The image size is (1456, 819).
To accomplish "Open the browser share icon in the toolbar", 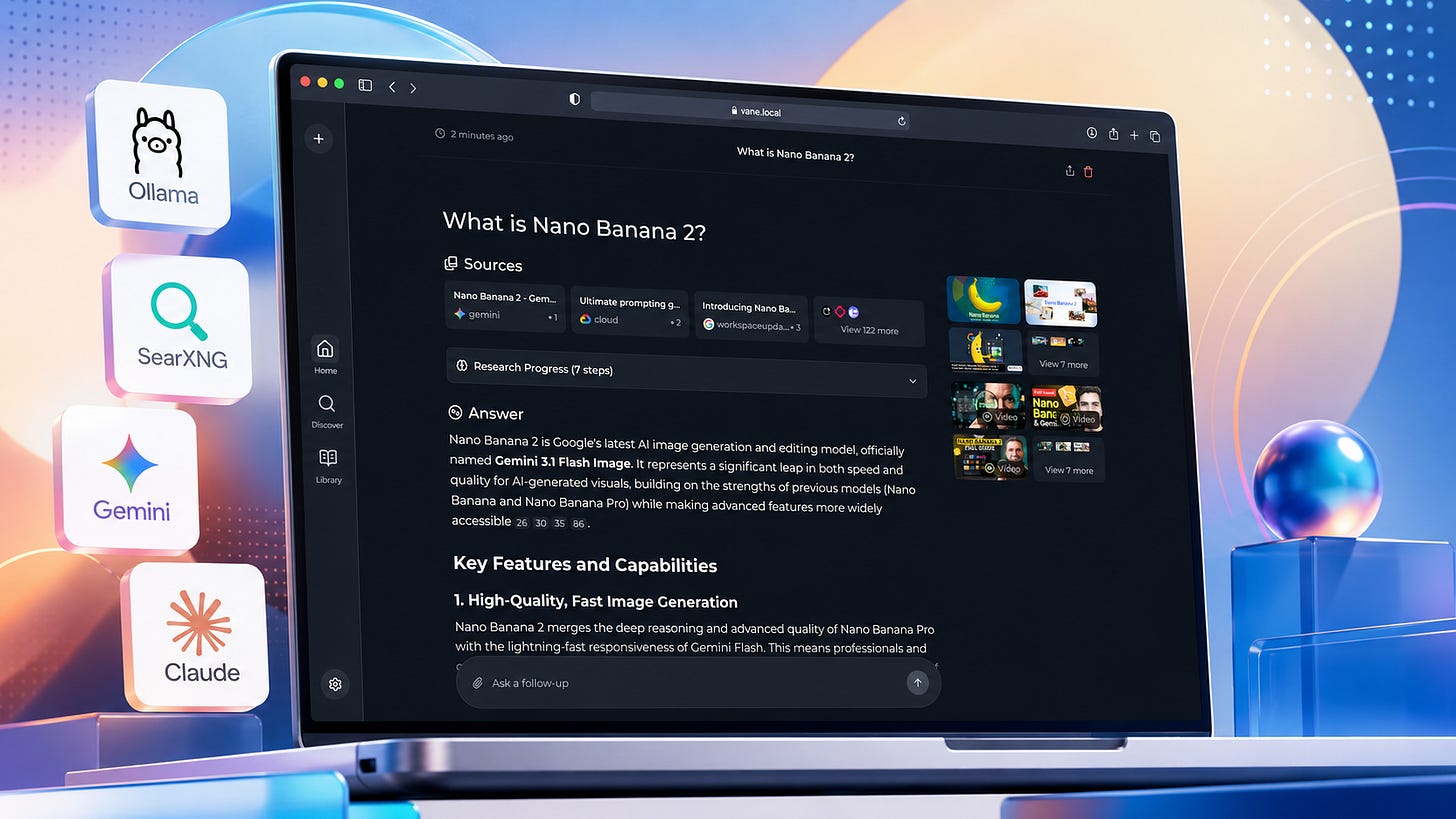I will (1114, 134).
